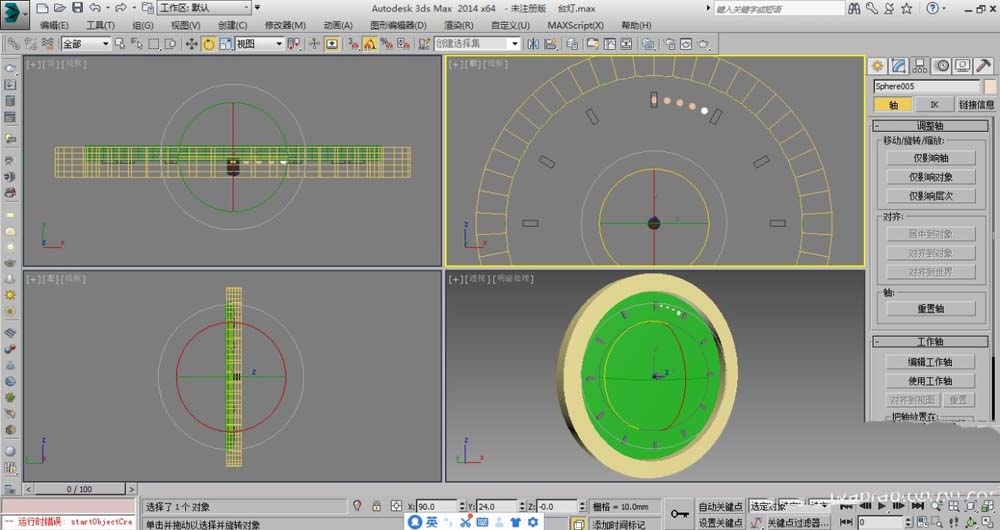This screenshot has width=1000, height=530.
Task: Click the object color swatch beside Sphere005
Action: (x=990, y=86)
